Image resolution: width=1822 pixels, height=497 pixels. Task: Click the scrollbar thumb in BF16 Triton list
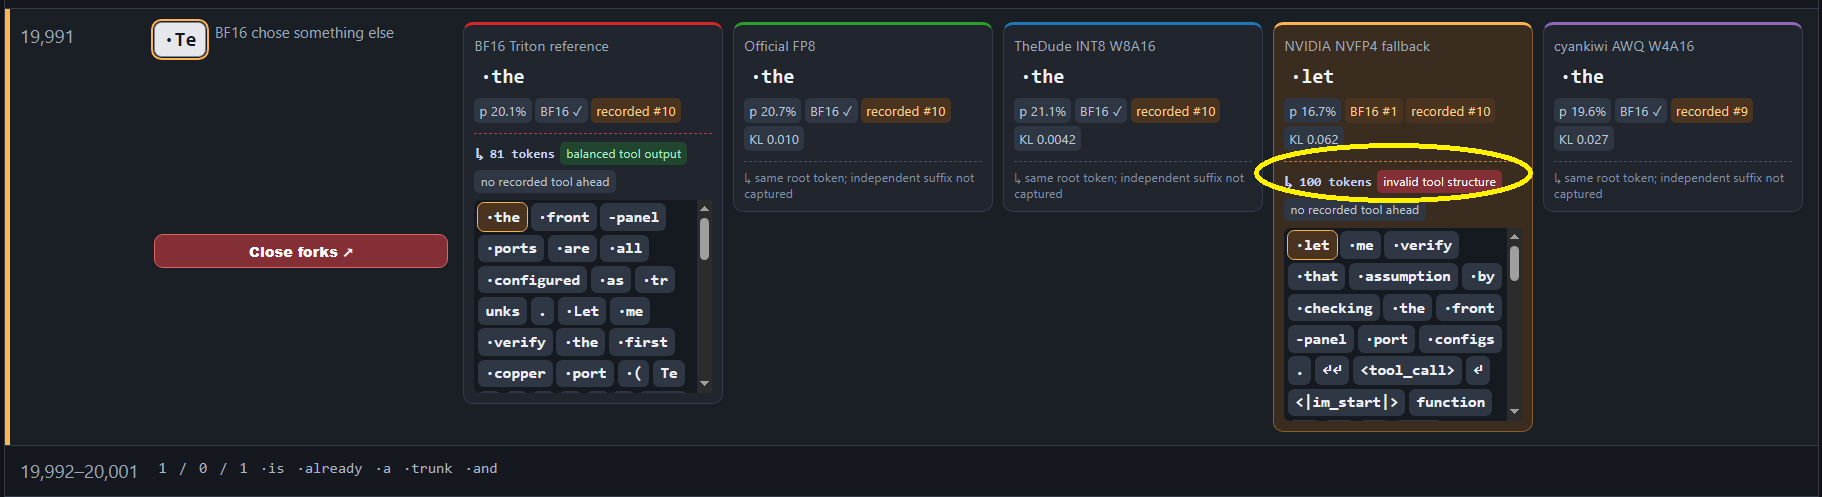tap(704, 240)
